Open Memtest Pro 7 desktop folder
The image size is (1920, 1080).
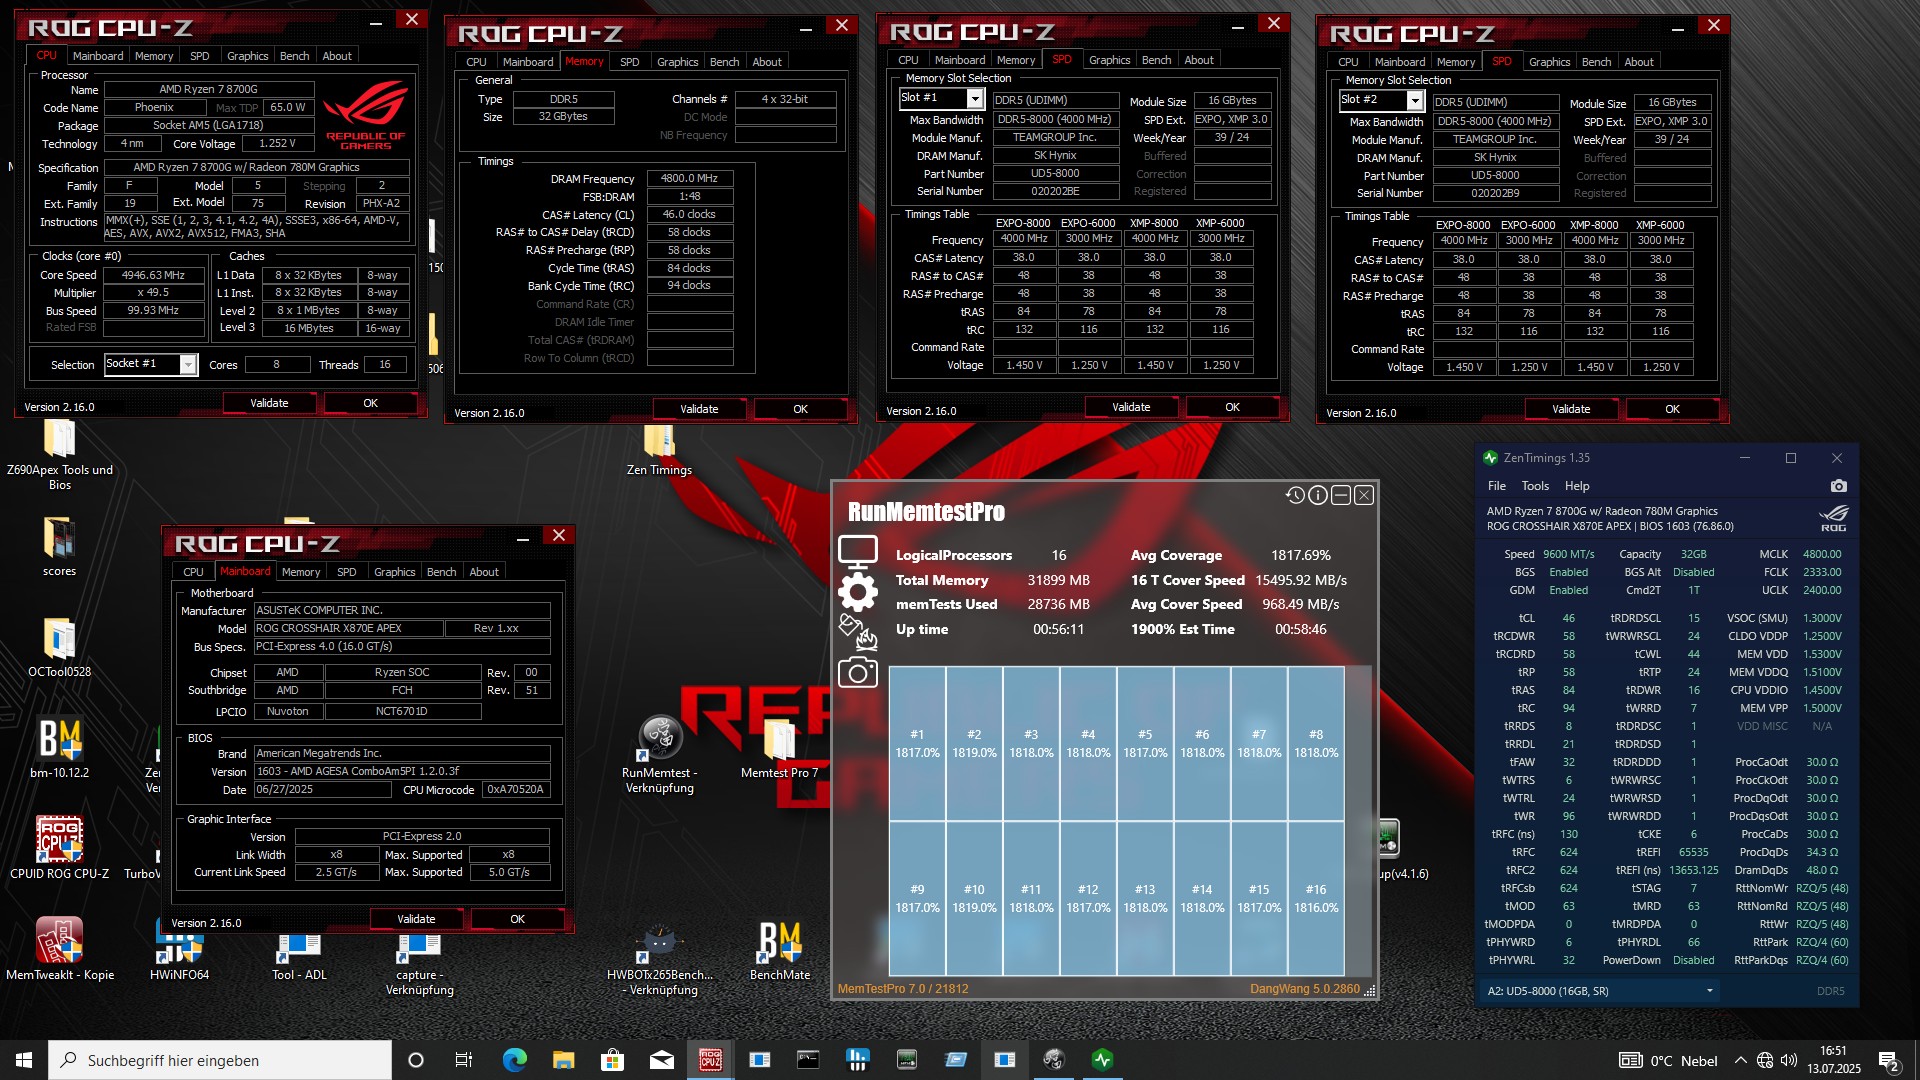tap(779, 748)
